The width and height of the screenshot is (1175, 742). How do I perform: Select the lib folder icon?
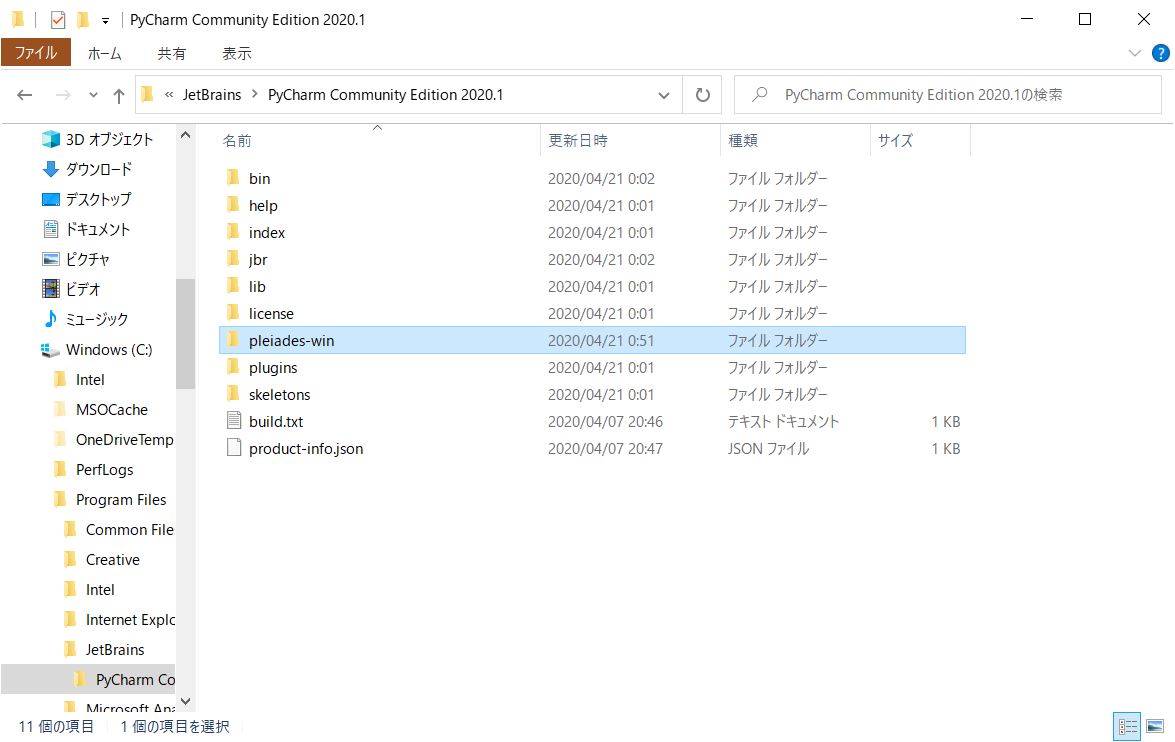pyautogui.click(x=233, y=286)
